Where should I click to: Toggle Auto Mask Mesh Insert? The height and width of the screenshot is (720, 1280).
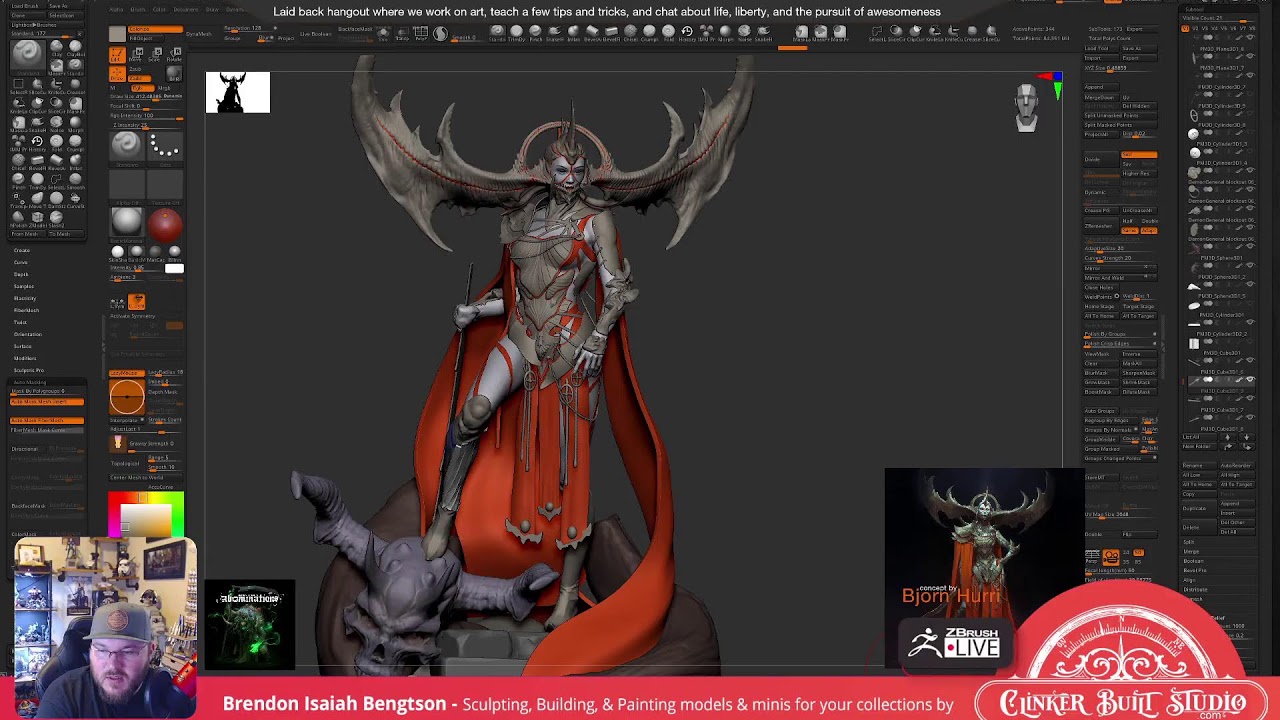(47, 402)
